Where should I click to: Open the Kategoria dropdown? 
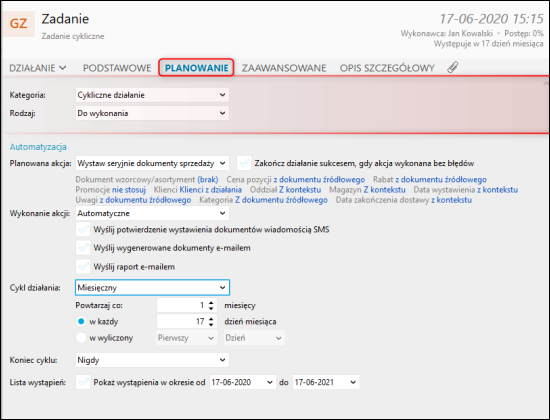pos(152,95)
